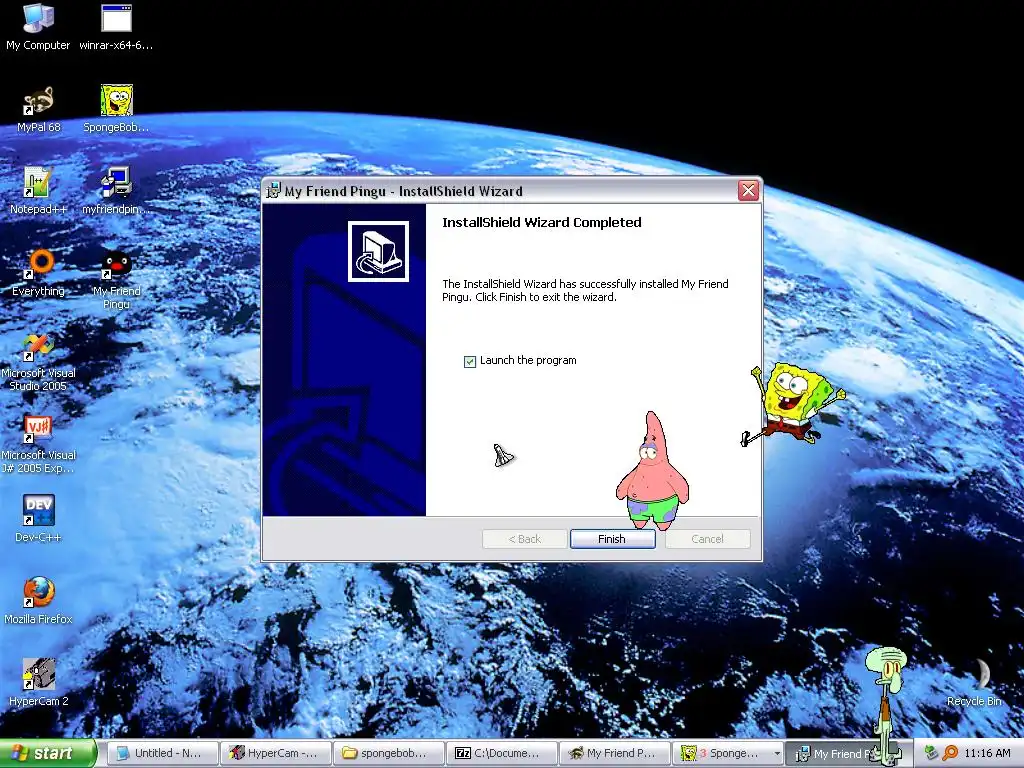Close the InstallShield Wizard window
Viewport: 1024px width, 768px height.
tap(748, 191)
